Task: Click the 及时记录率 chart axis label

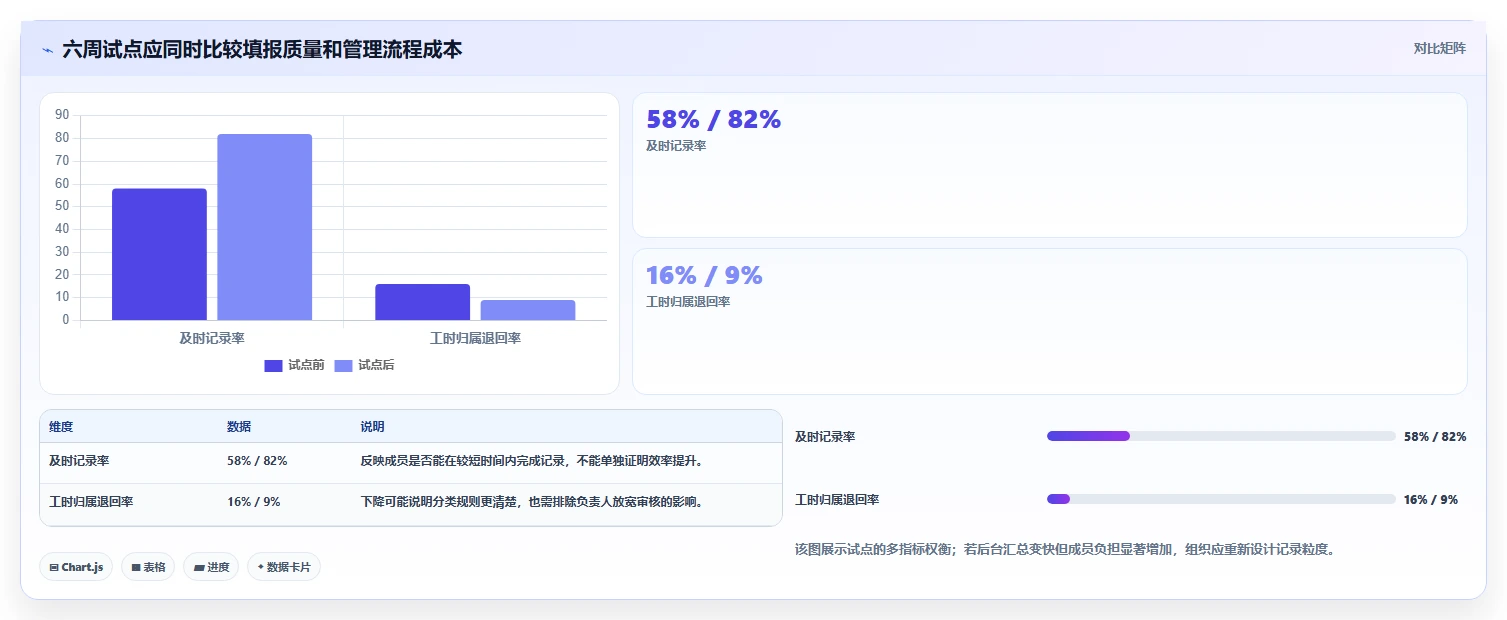Action: pyautogui.click(x=212, y=338)
